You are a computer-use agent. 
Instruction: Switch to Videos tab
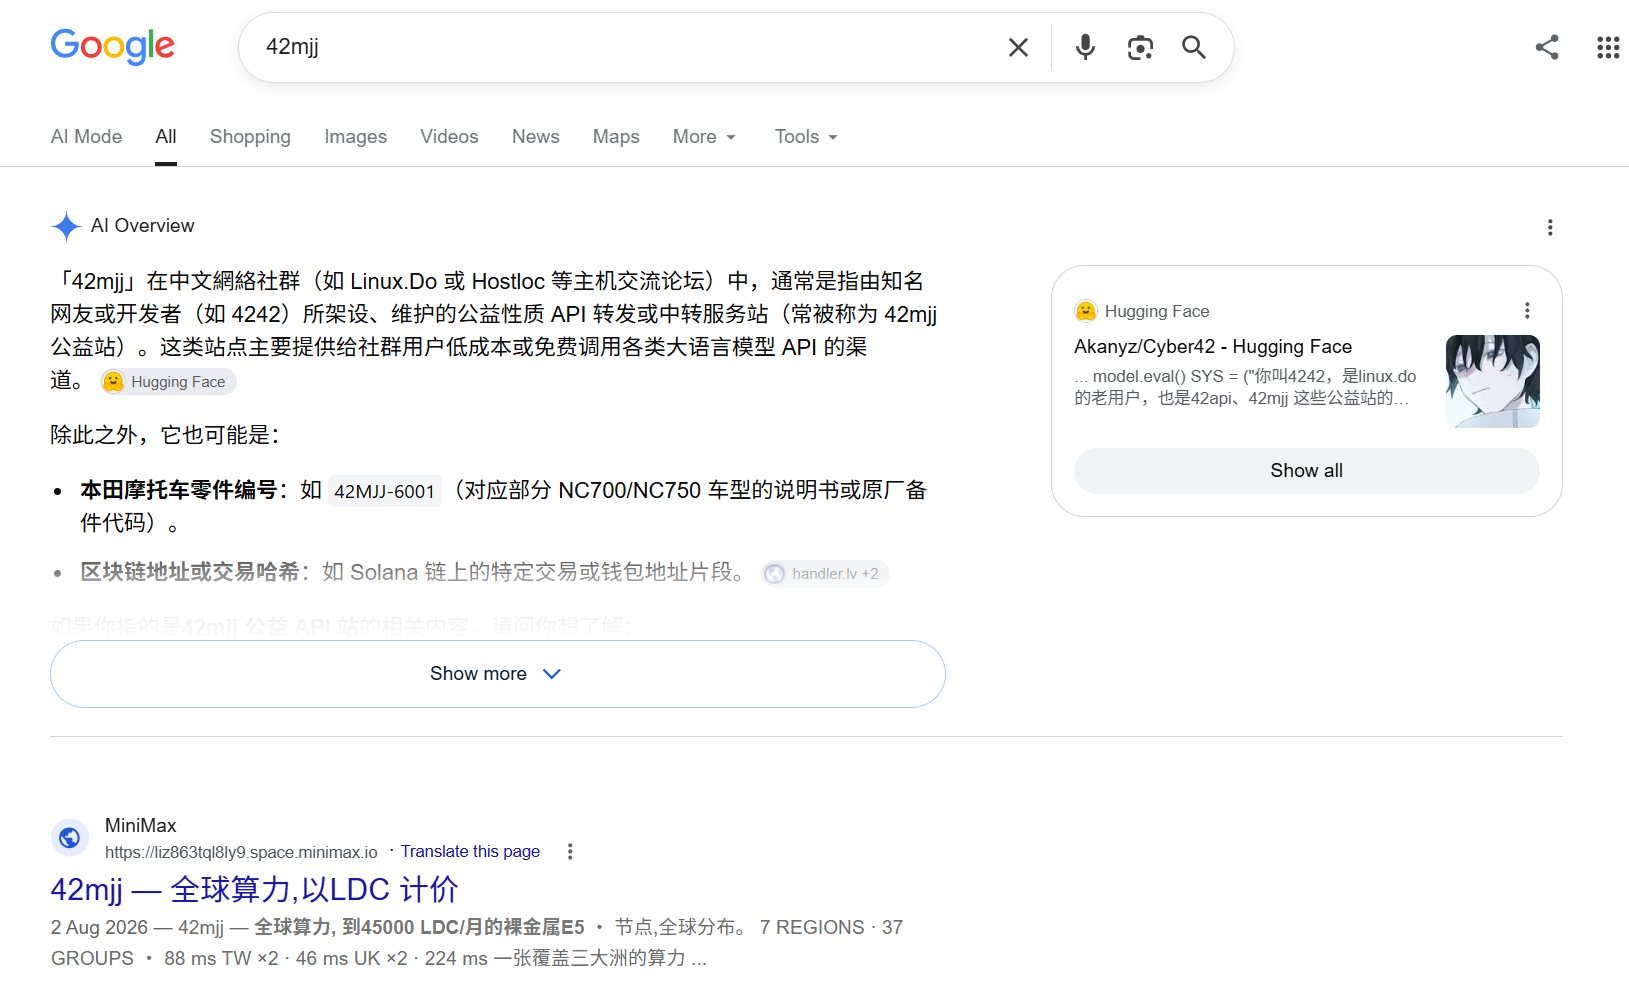pos(449,136)
